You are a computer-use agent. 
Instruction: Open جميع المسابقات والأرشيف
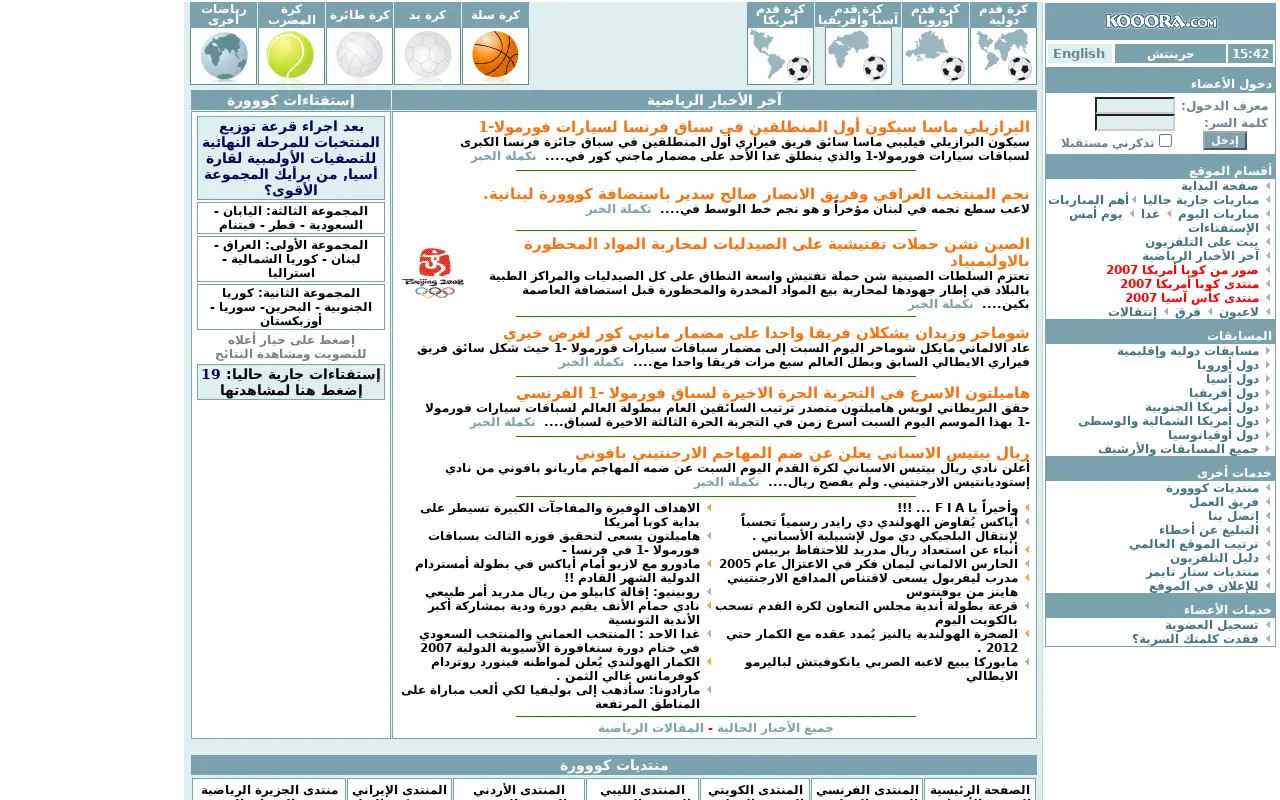point(1178,449)
